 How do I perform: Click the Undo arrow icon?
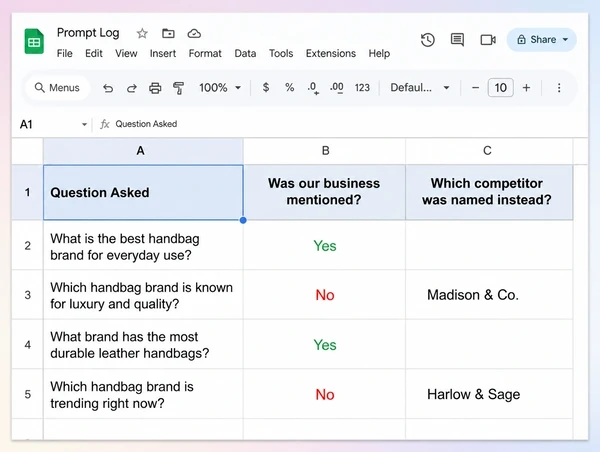click(108, 88)
